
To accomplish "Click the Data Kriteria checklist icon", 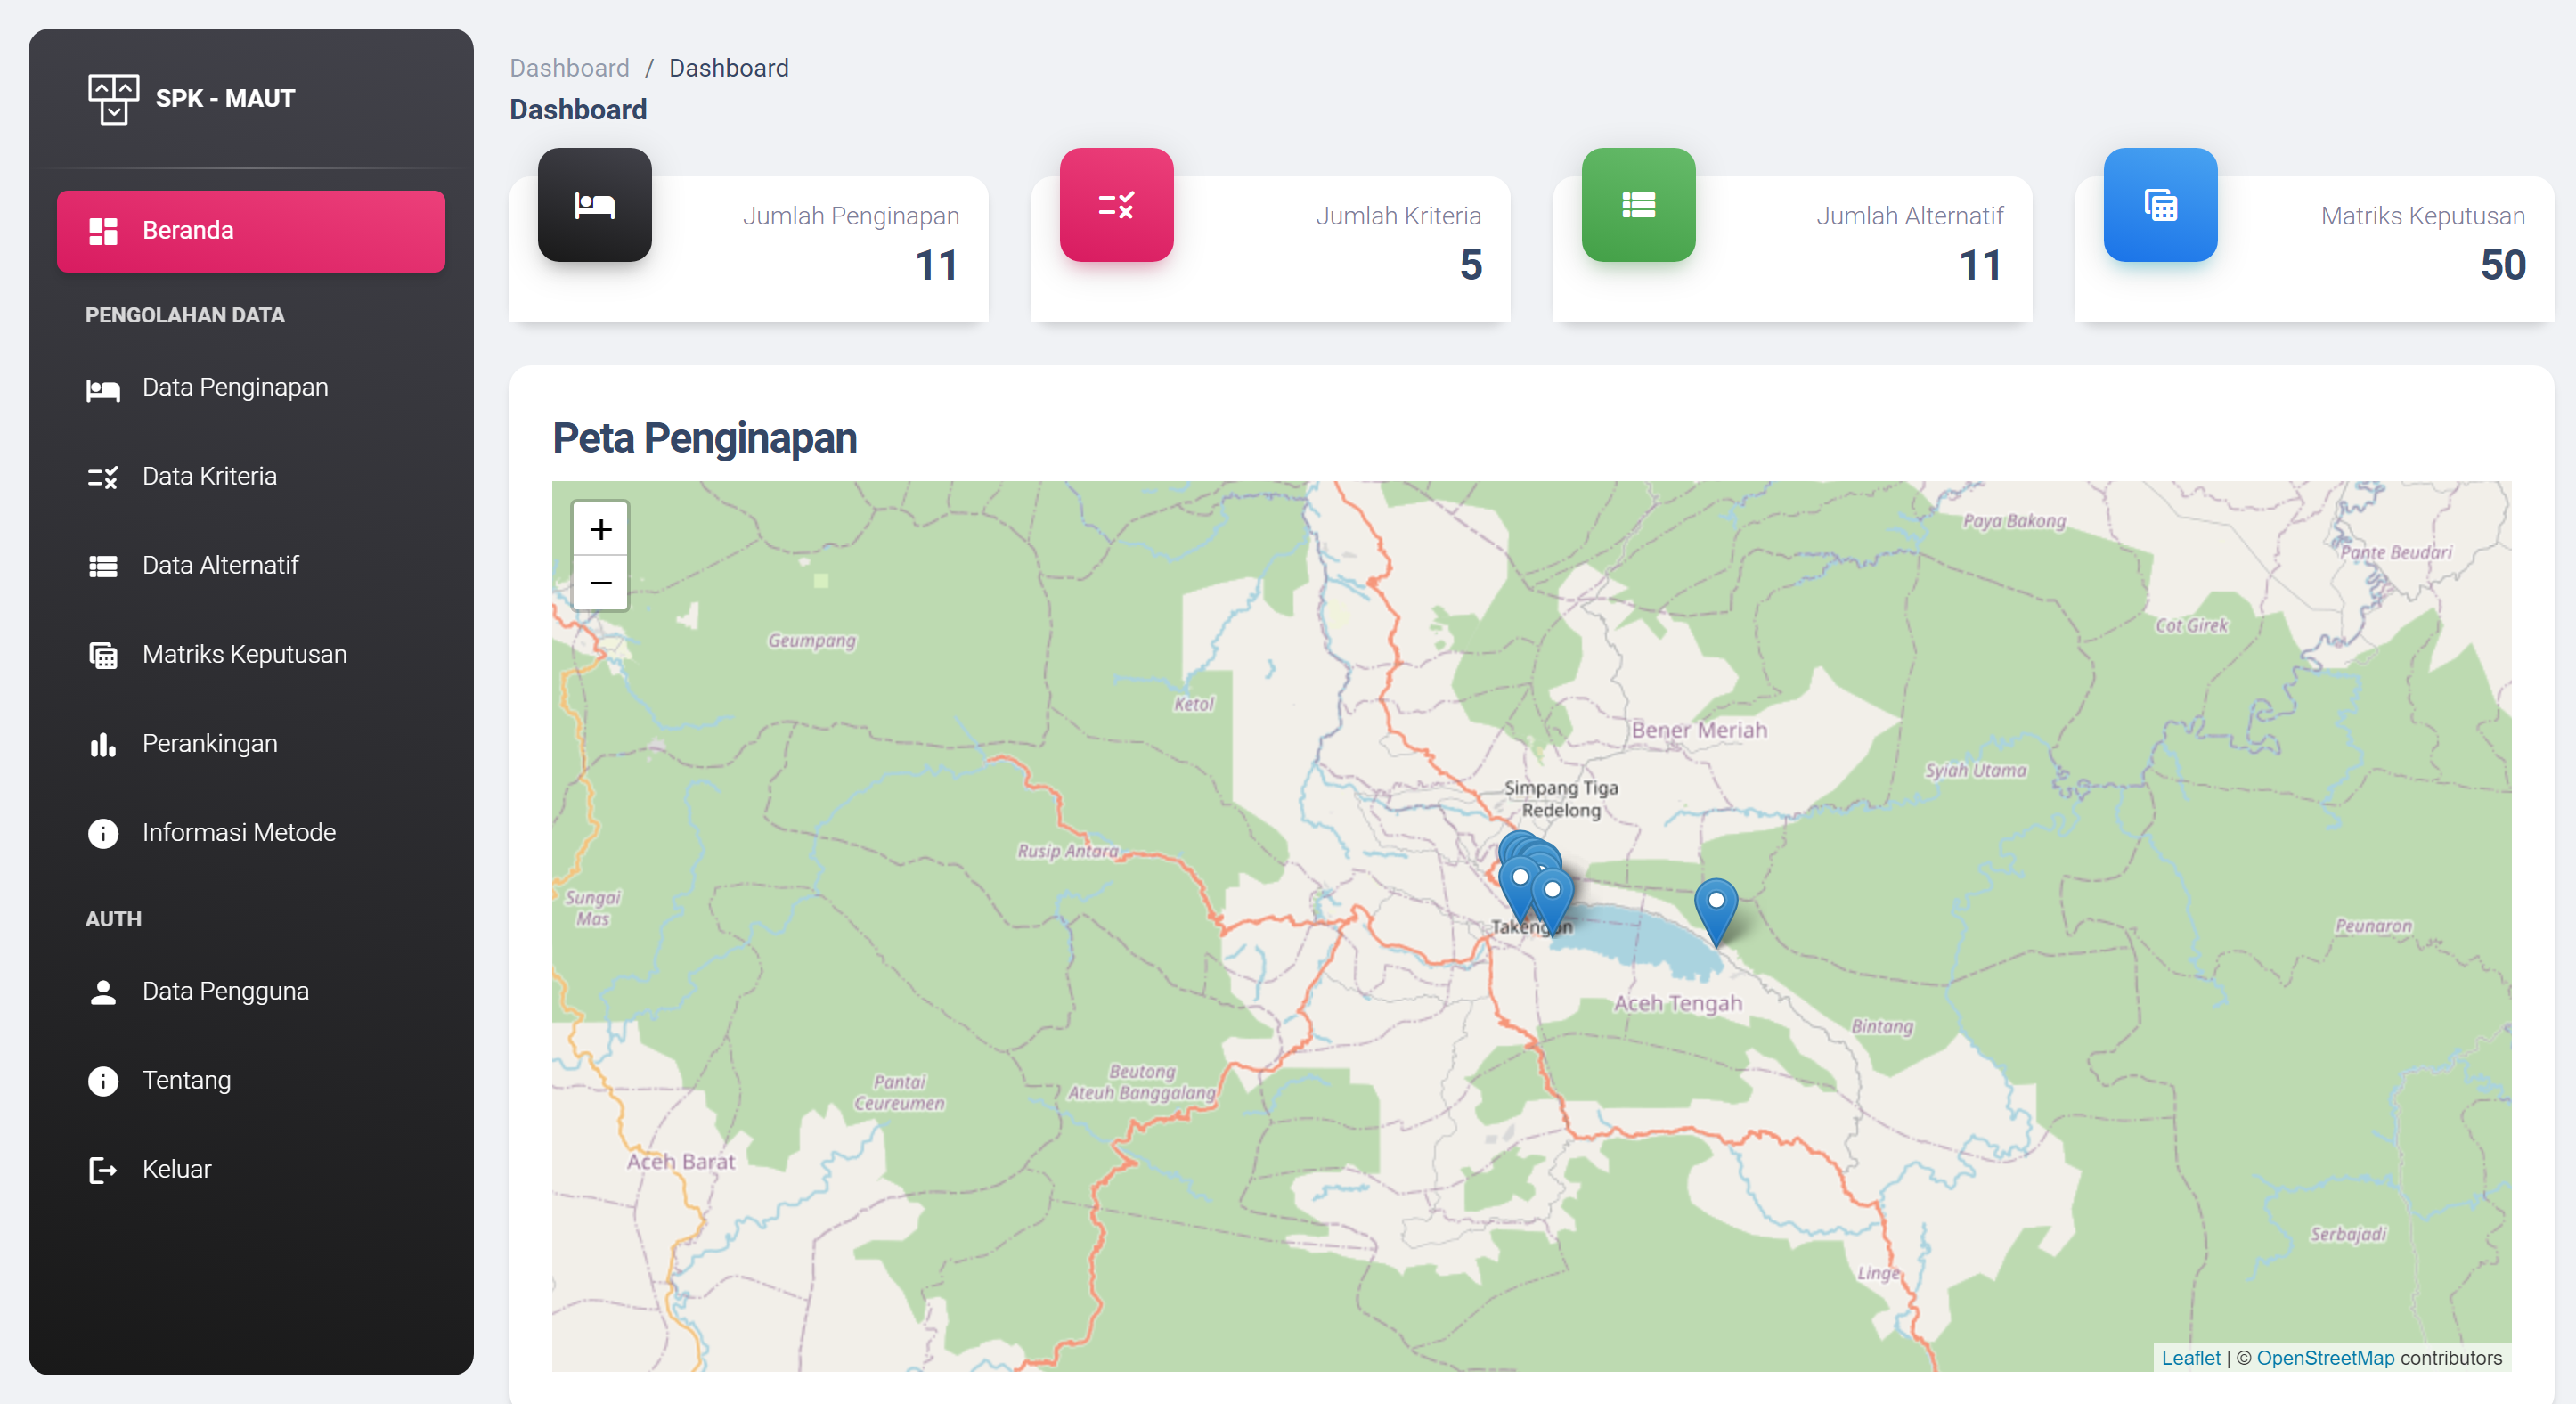I will (103, 477).
